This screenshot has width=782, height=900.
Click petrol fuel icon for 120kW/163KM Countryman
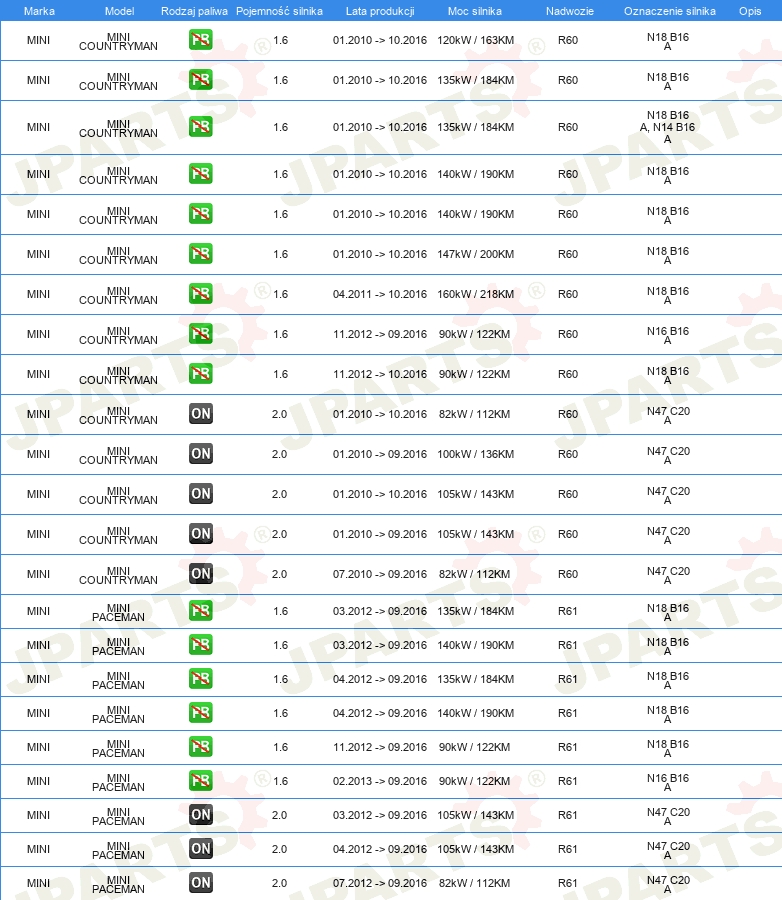pyautogui.click(x=201, y=40)
